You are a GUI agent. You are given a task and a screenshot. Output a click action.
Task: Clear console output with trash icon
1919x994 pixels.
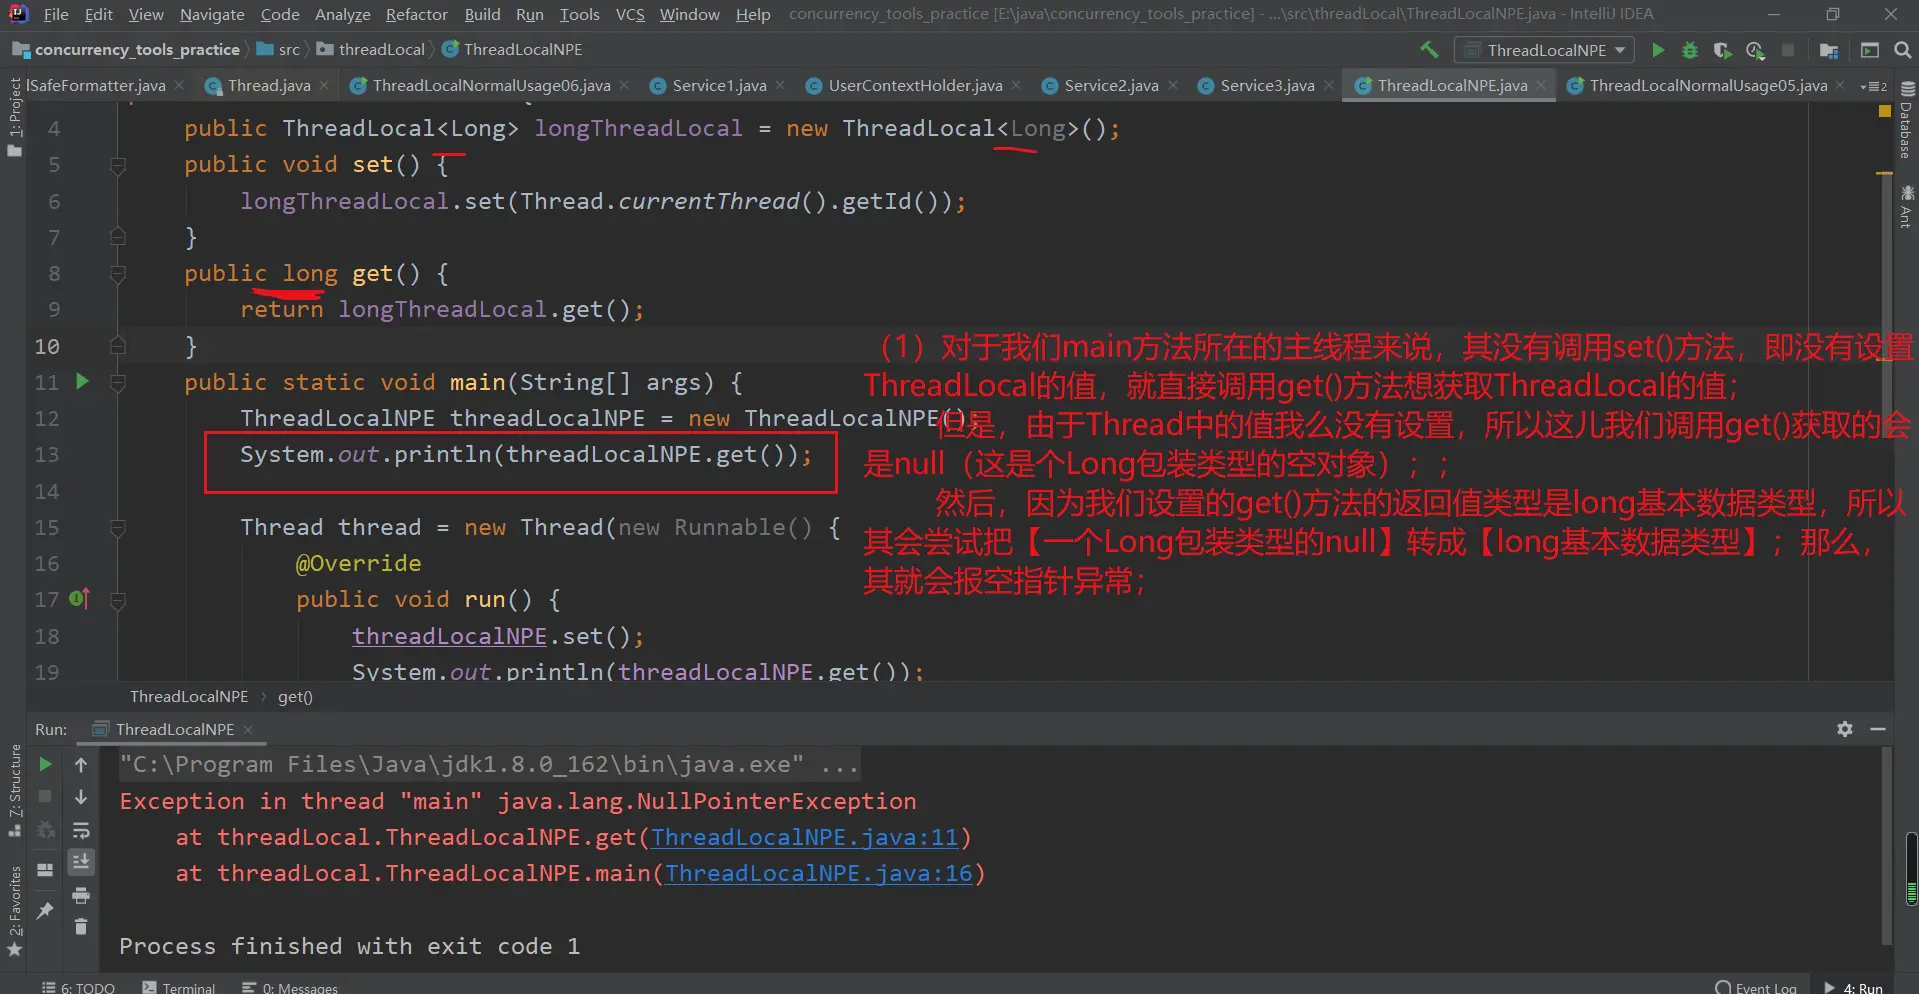pos(81,927)
